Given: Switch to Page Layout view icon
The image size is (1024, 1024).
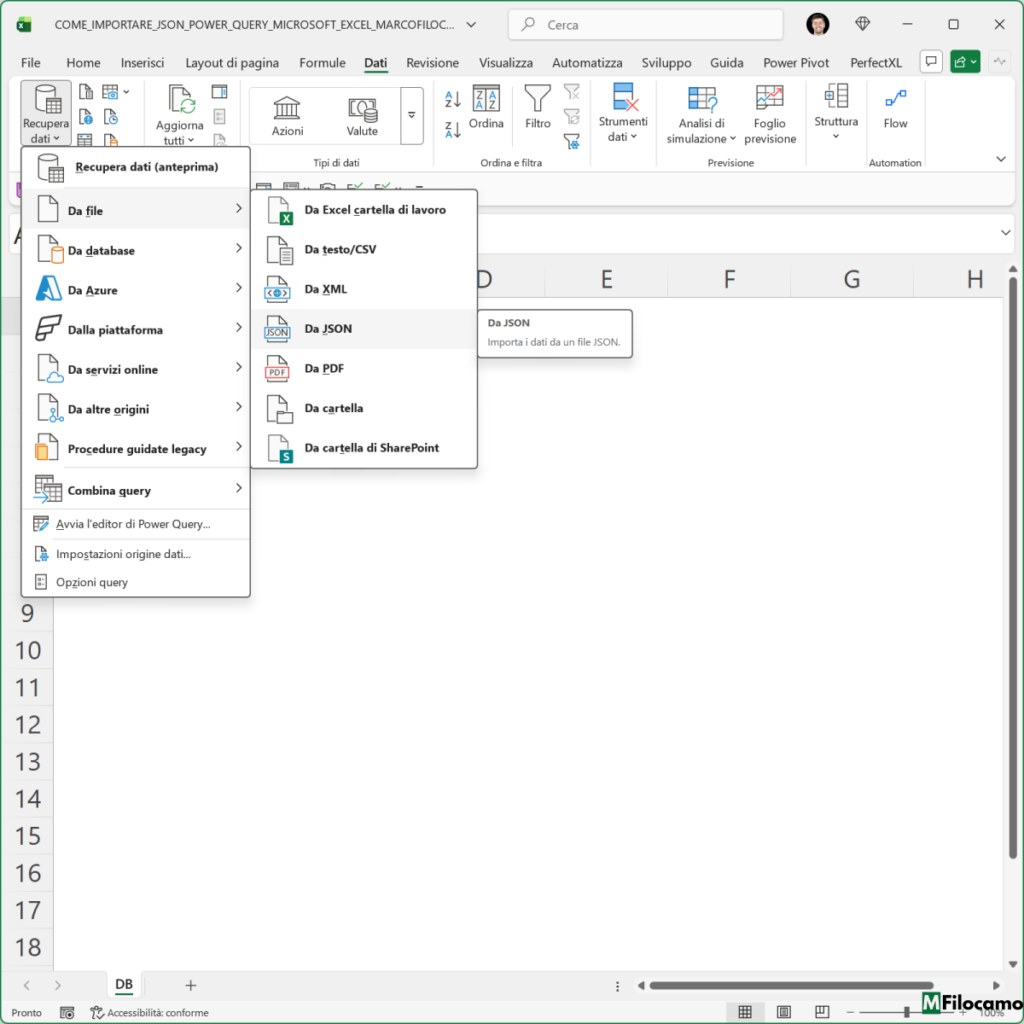Looking at the screenshot, I should click(x=784, y=1012).
